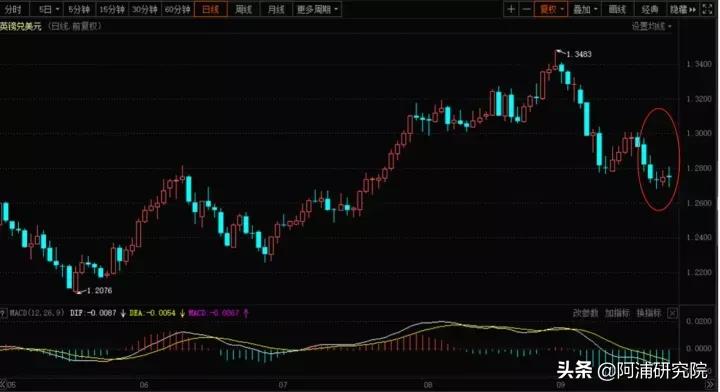Close the MACD indicator panel

point(672,313)
